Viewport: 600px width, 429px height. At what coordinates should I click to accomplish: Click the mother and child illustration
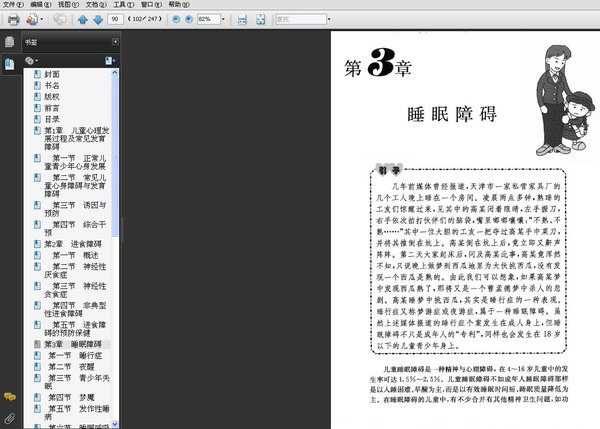565,100
